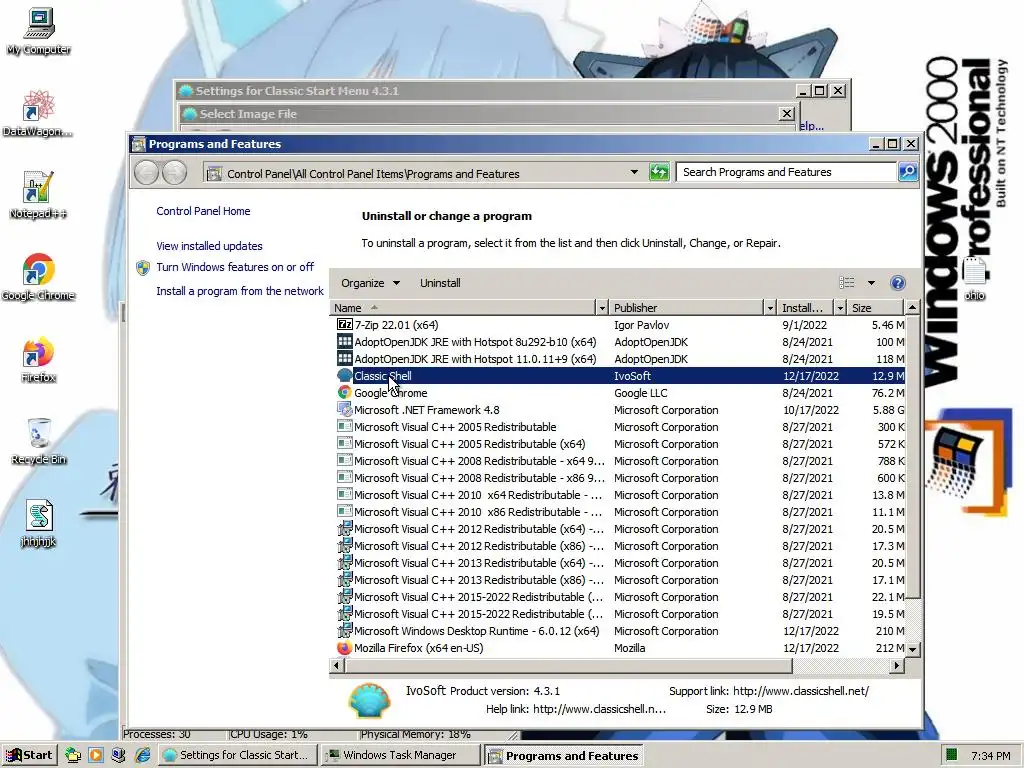Click Turn Windows features on or off

[235, 267]
